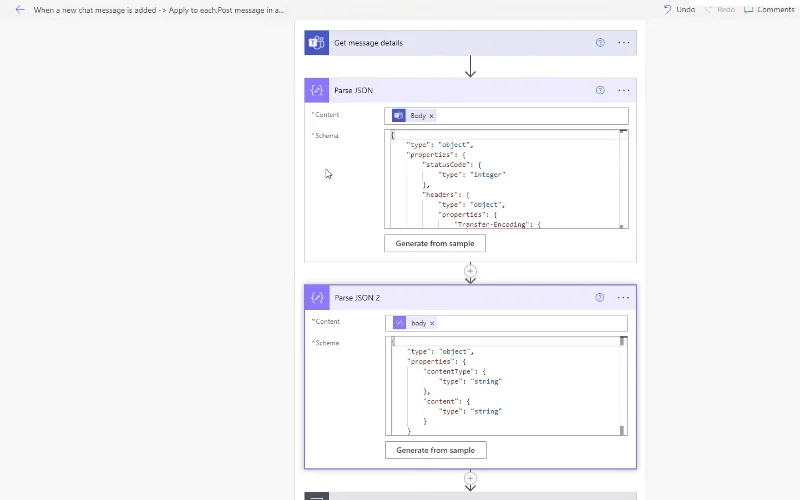Screen dimensions: 800x500
Task: Remove the body token from Parse JSON 2 Content
Action: (432, 323)
